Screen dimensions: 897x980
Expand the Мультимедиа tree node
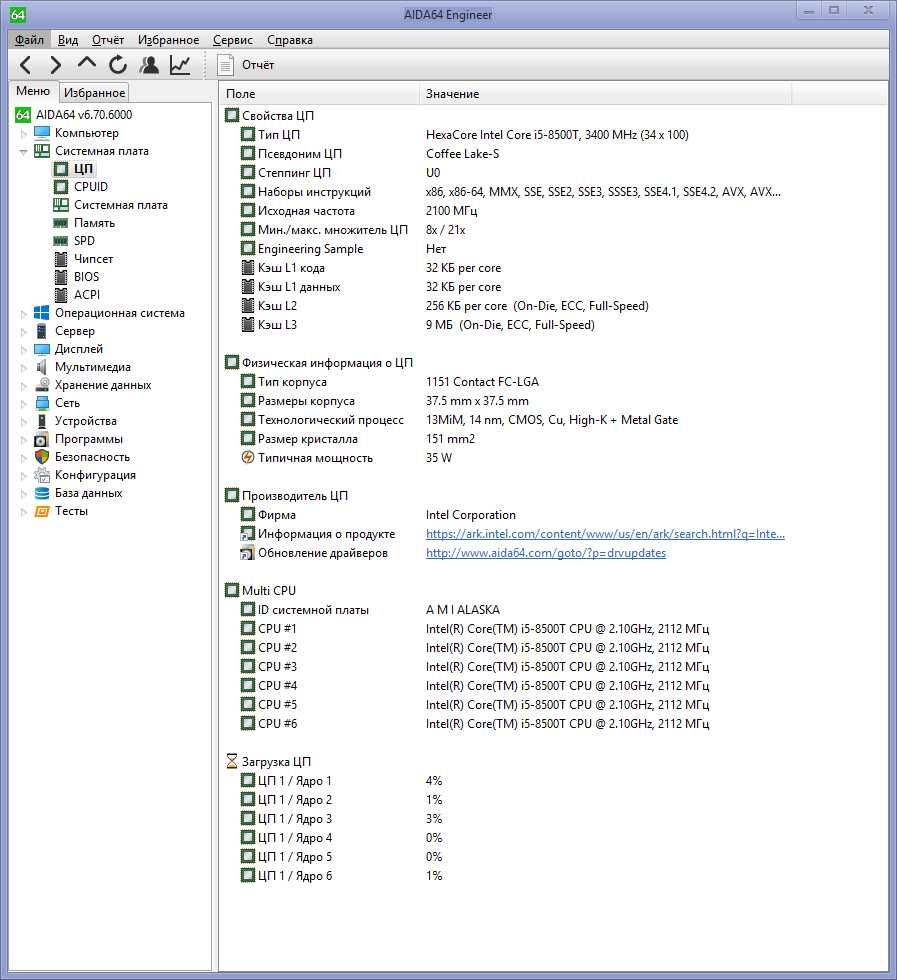pyautogui.click(x=24, y=367)
